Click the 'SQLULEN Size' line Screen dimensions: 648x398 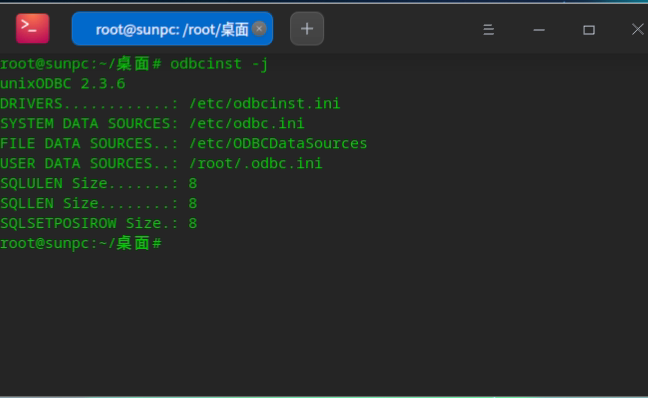[99, 183]
